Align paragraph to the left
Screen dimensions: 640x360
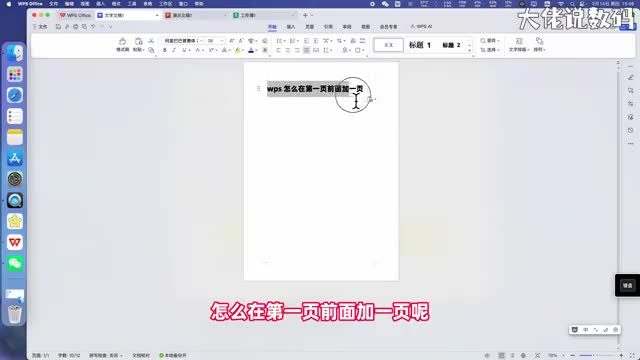278,50
